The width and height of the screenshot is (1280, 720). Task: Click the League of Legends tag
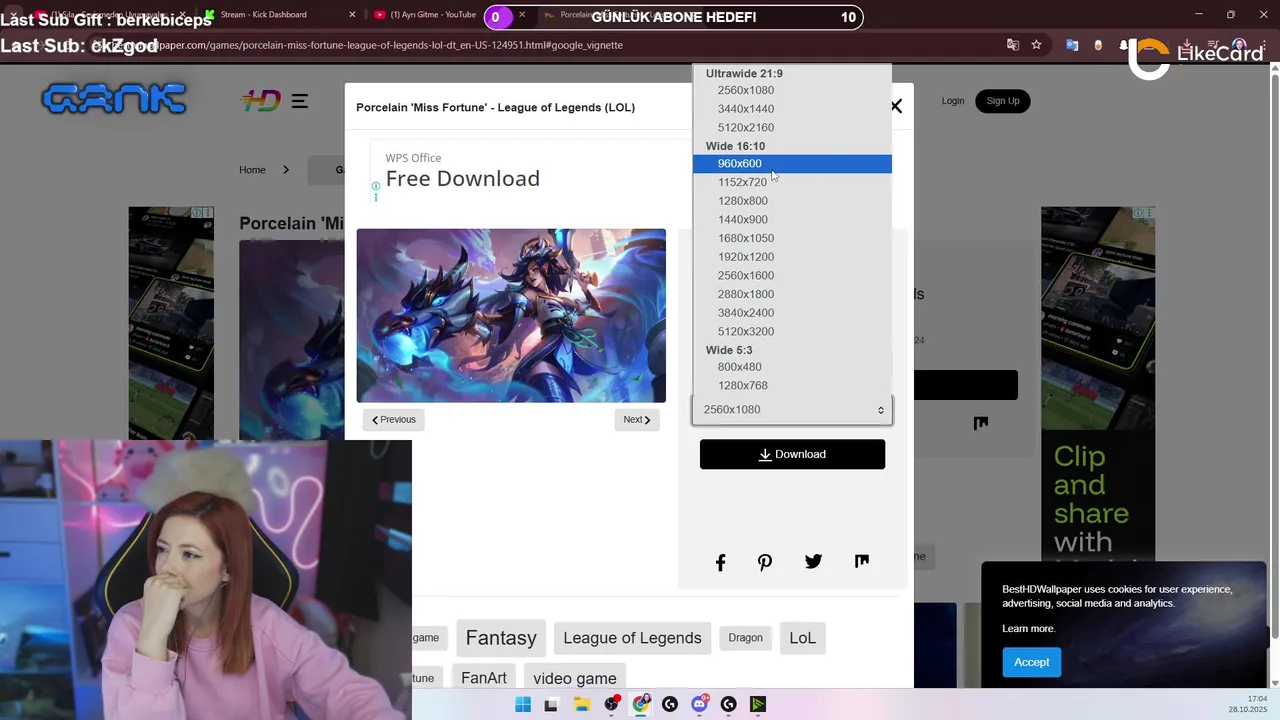click(x=632, y=638)
